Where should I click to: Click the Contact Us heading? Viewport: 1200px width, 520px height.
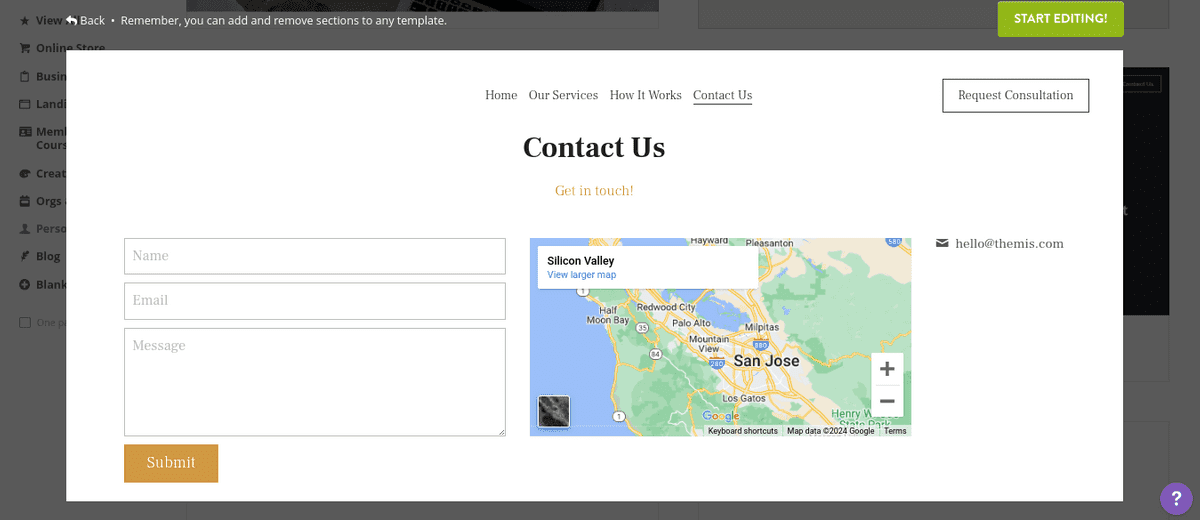[x=594, y=148]
